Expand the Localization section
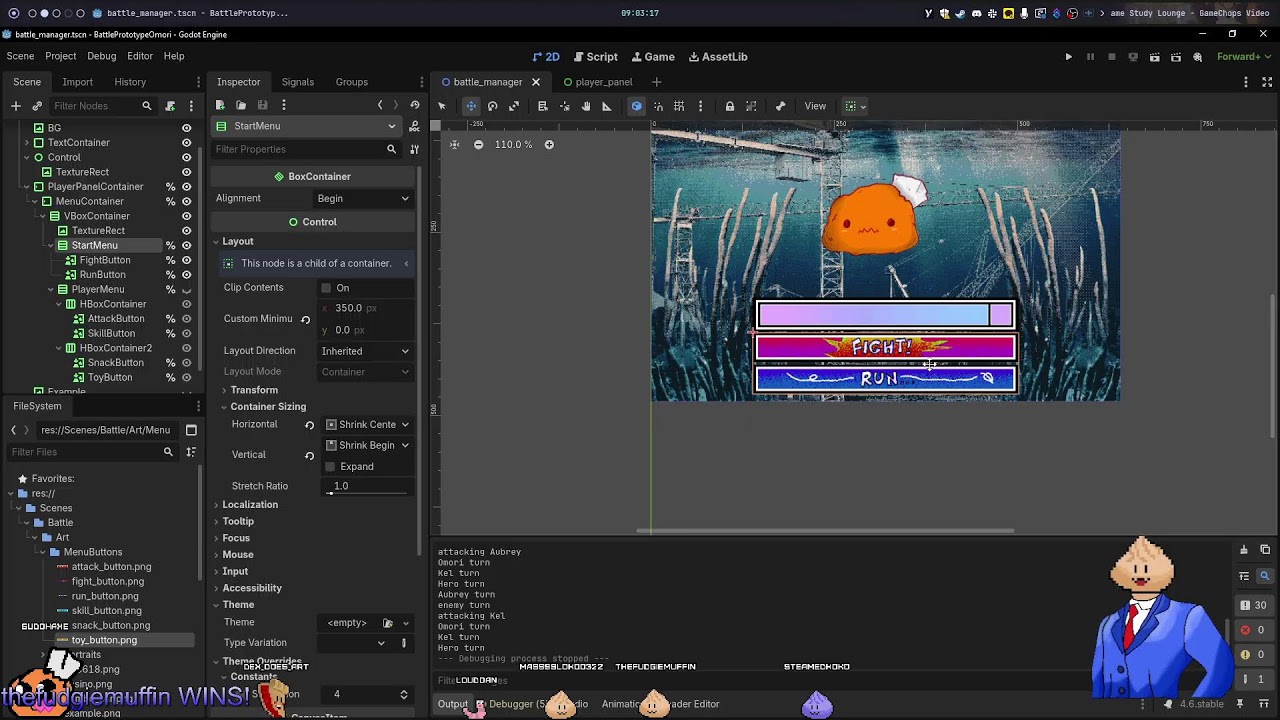This screenshot has width=1280, height=720. (x=249, y=505)
